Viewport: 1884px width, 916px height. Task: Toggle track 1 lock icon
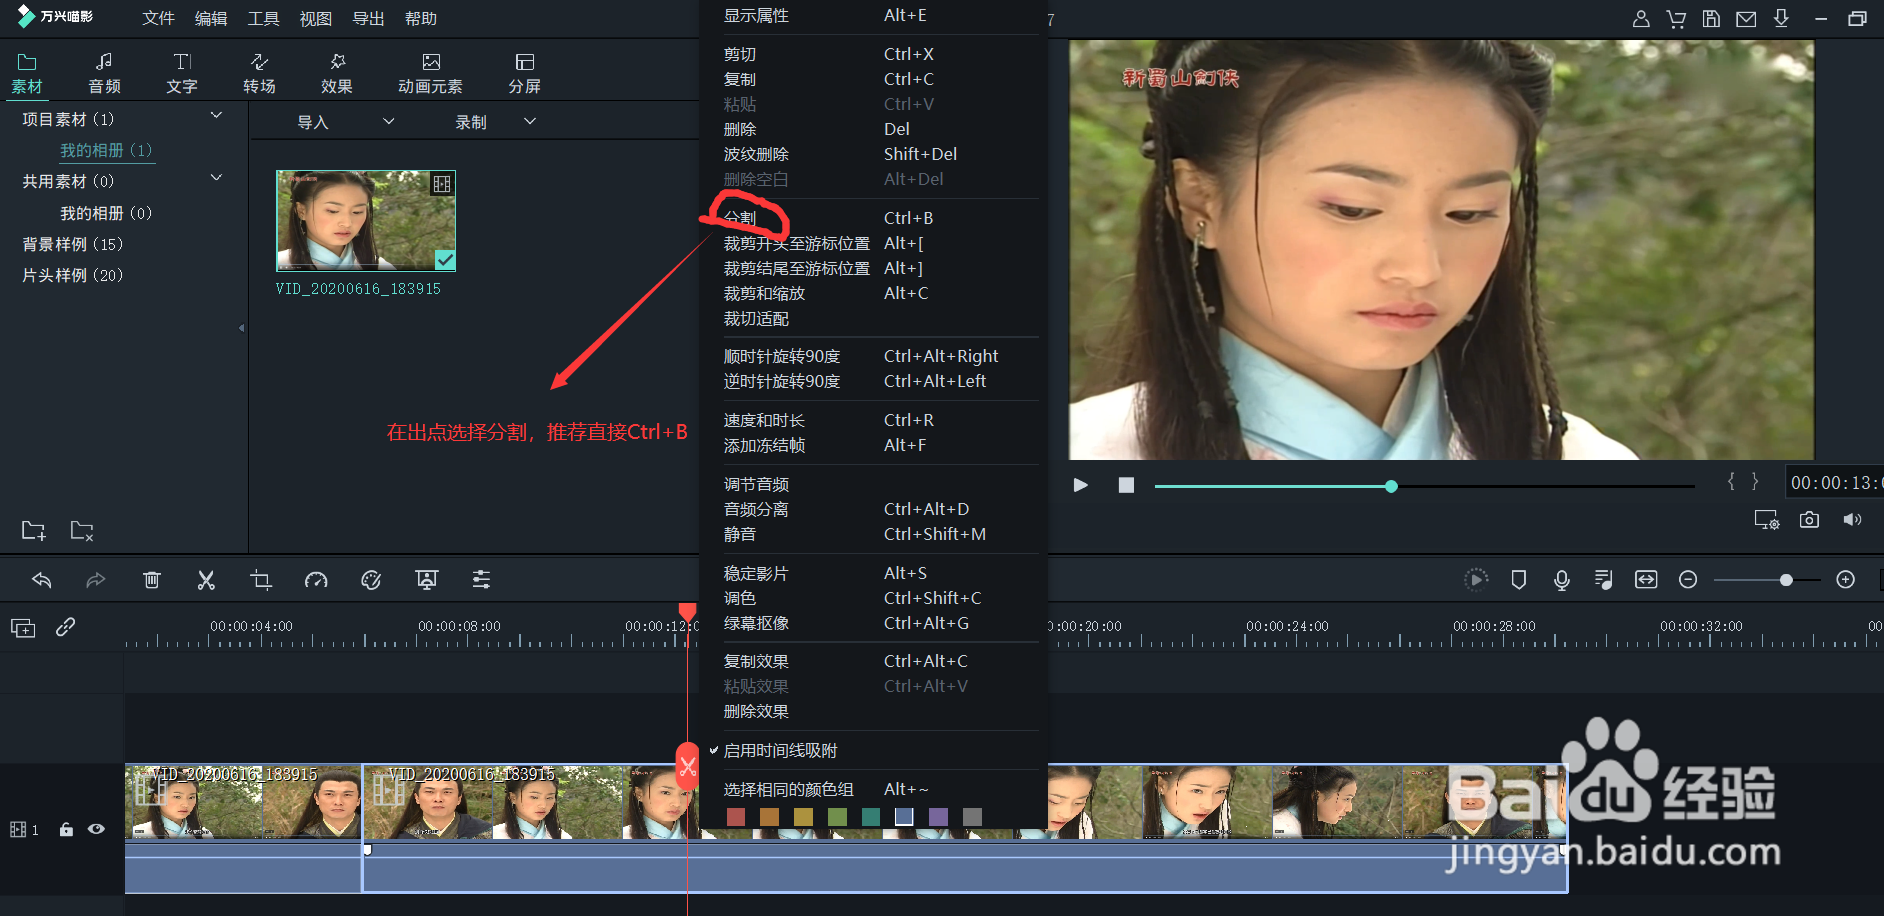tap(66, 829)
